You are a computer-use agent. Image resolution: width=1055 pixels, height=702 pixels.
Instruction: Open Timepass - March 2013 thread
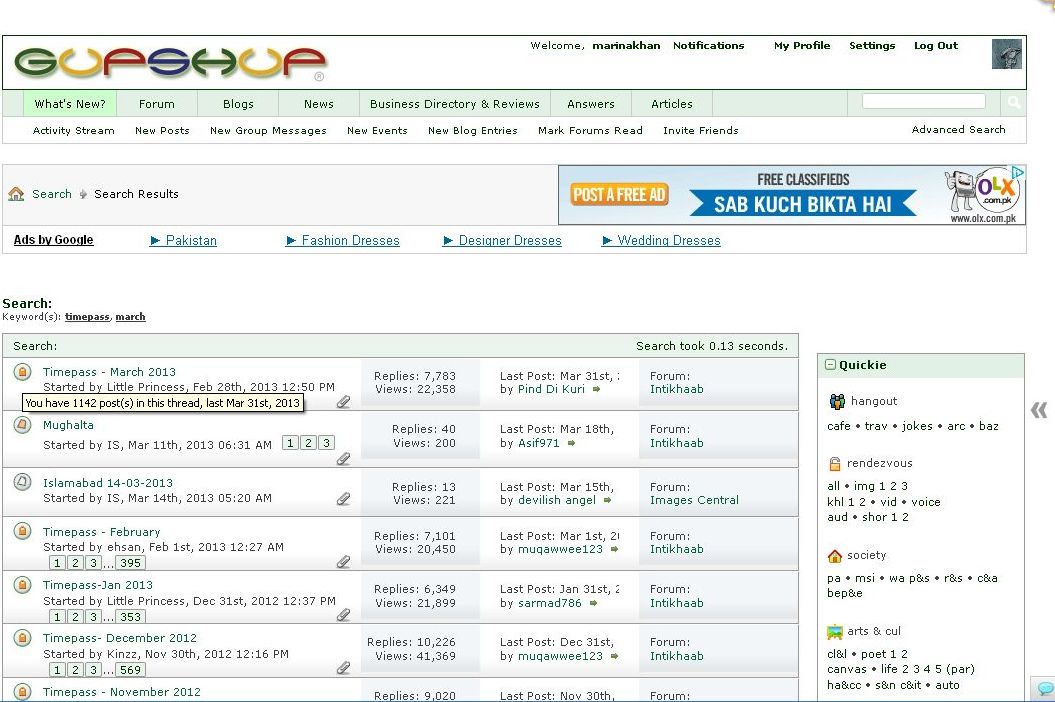109,372
